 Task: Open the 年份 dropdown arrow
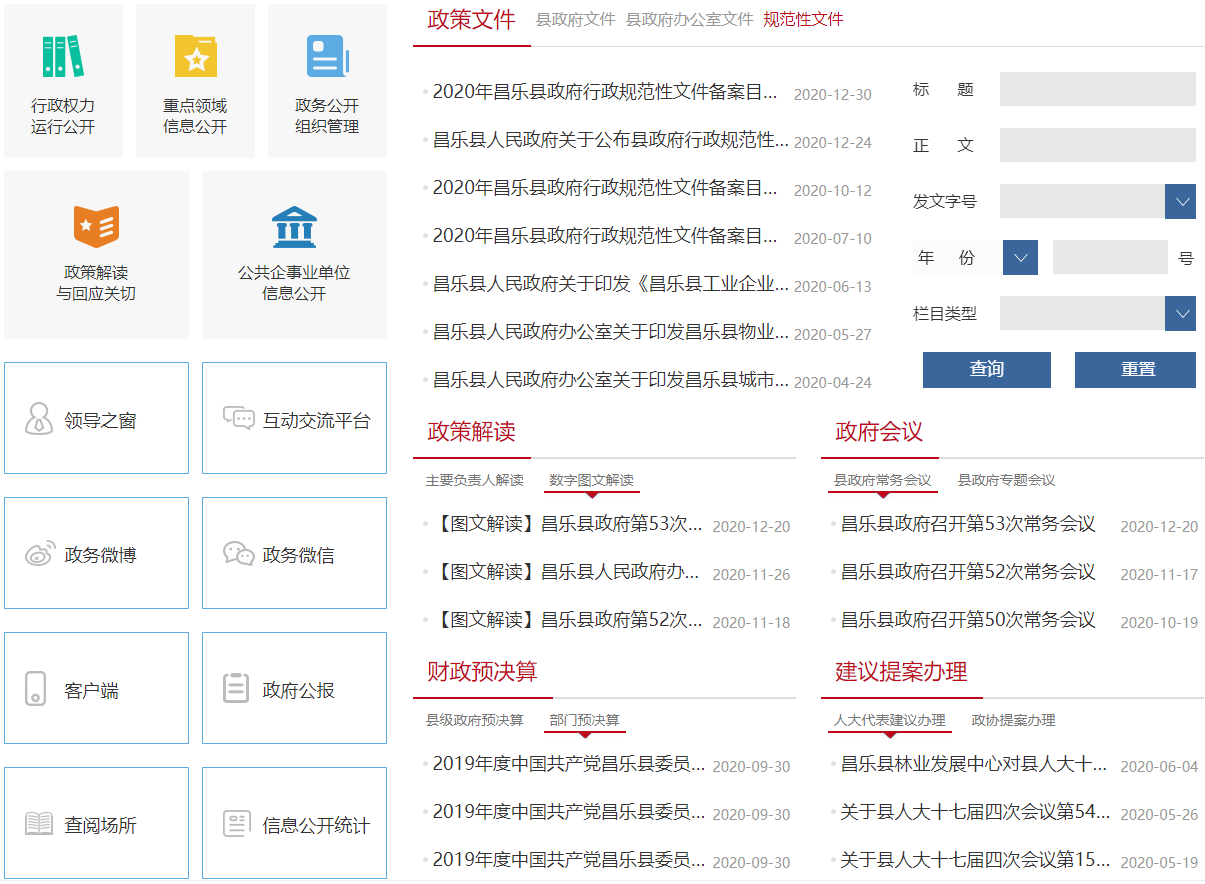pyautogui.click(x=1020, y=257)
